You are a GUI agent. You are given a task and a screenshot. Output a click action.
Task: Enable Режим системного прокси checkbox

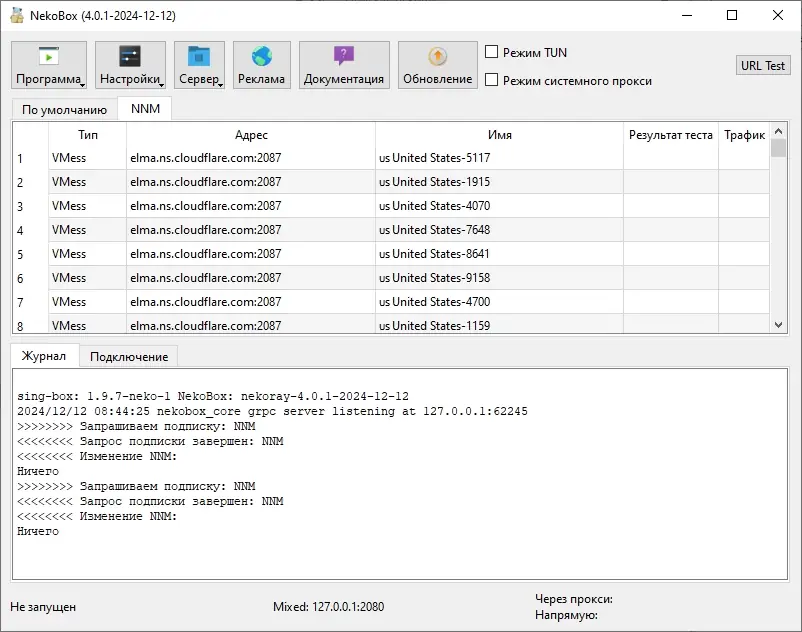pyautogui.click(x=492, y=80)
